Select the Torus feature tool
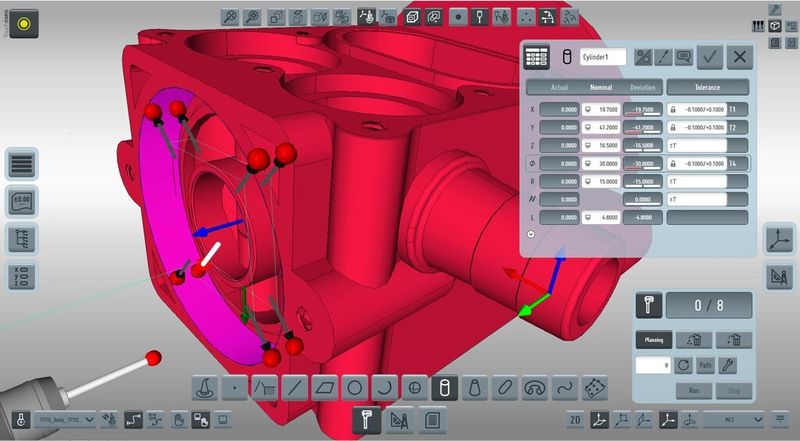Image resolution: width=800 pixels, height=441 pixels. pos(535,388)
